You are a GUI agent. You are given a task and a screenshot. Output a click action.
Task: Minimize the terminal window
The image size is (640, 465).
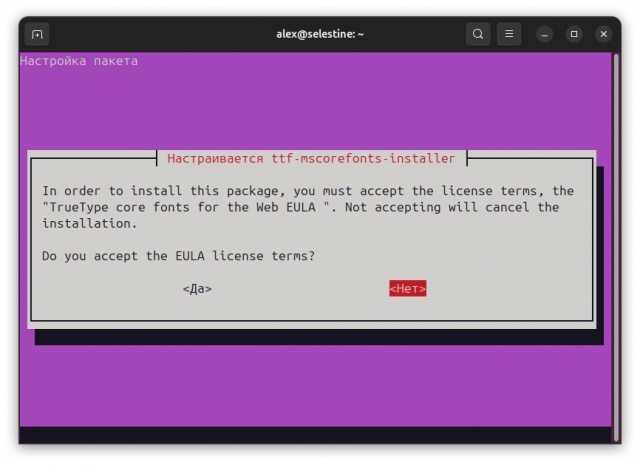(x=544, y=34)
